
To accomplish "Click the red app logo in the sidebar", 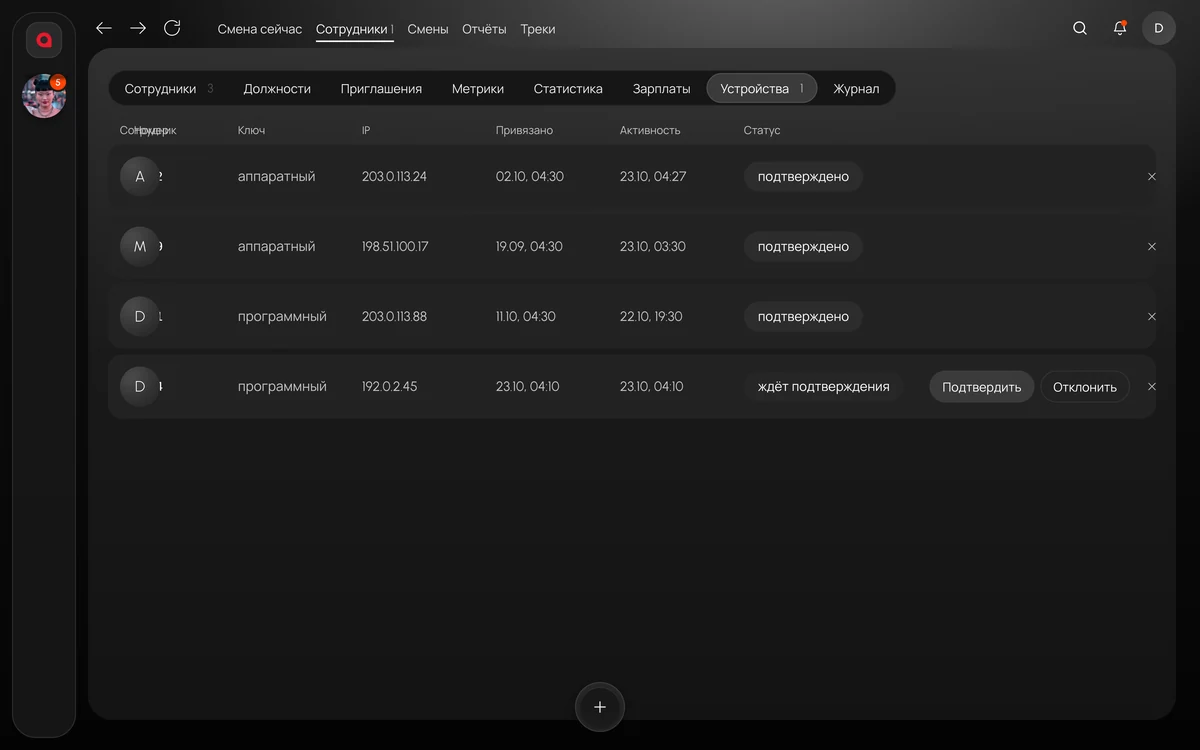I will click(44, 40).
